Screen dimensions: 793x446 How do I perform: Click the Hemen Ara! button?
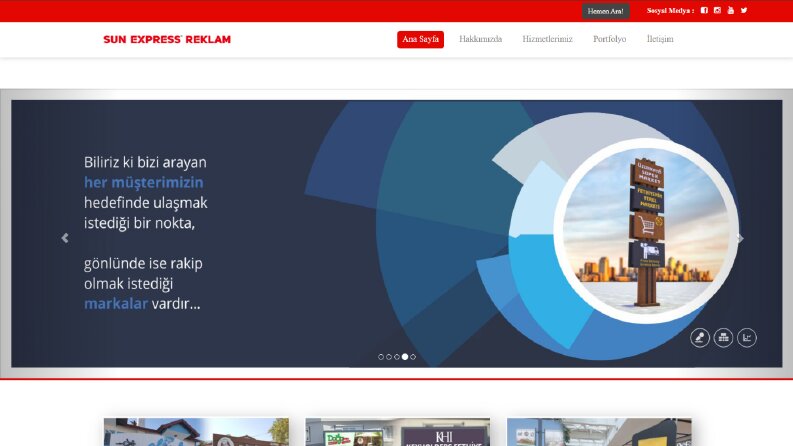tap(605, 11)
